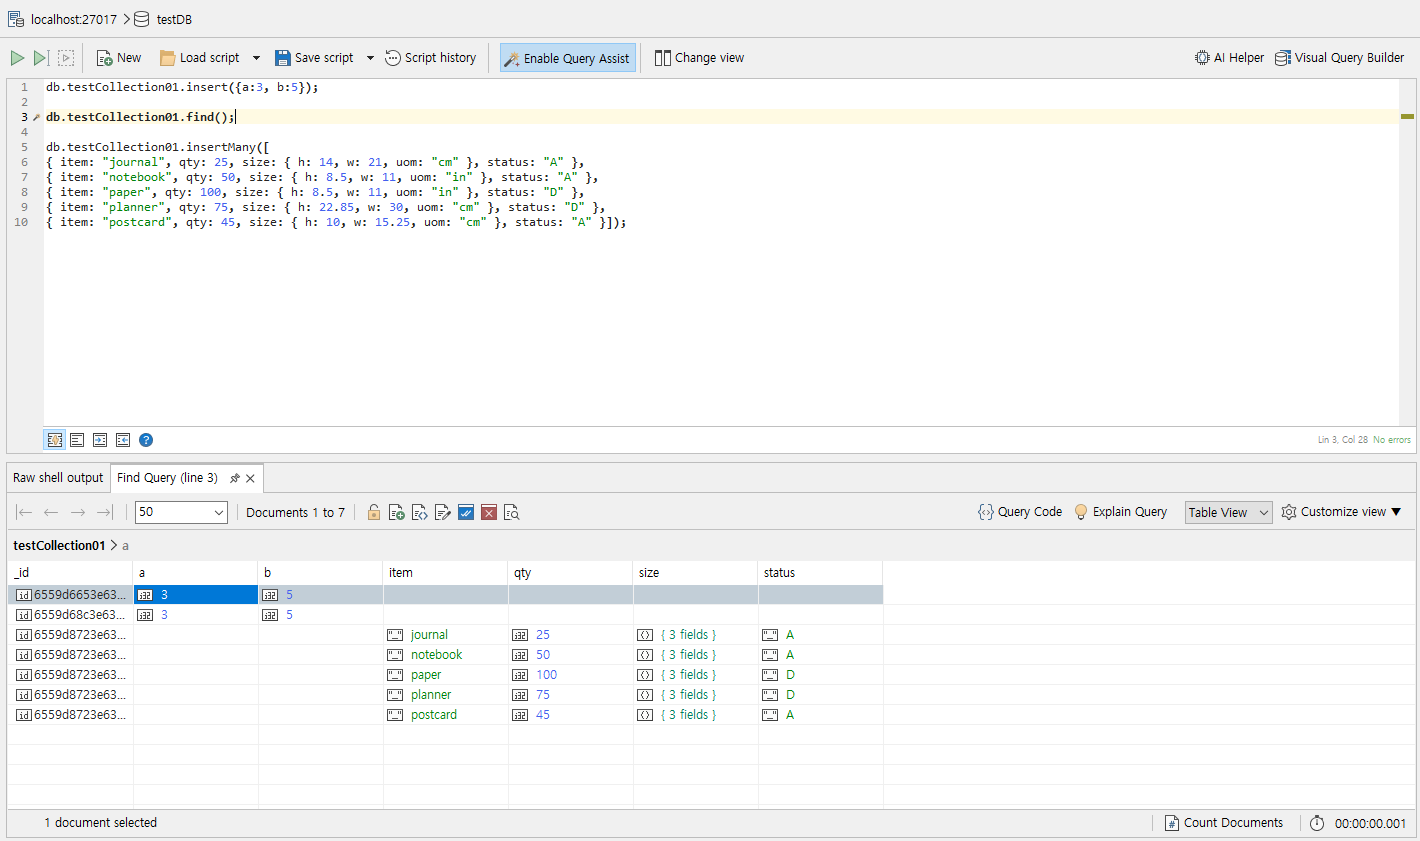
Task: Open the Visual Query Builder
Action: [1339, 58]
